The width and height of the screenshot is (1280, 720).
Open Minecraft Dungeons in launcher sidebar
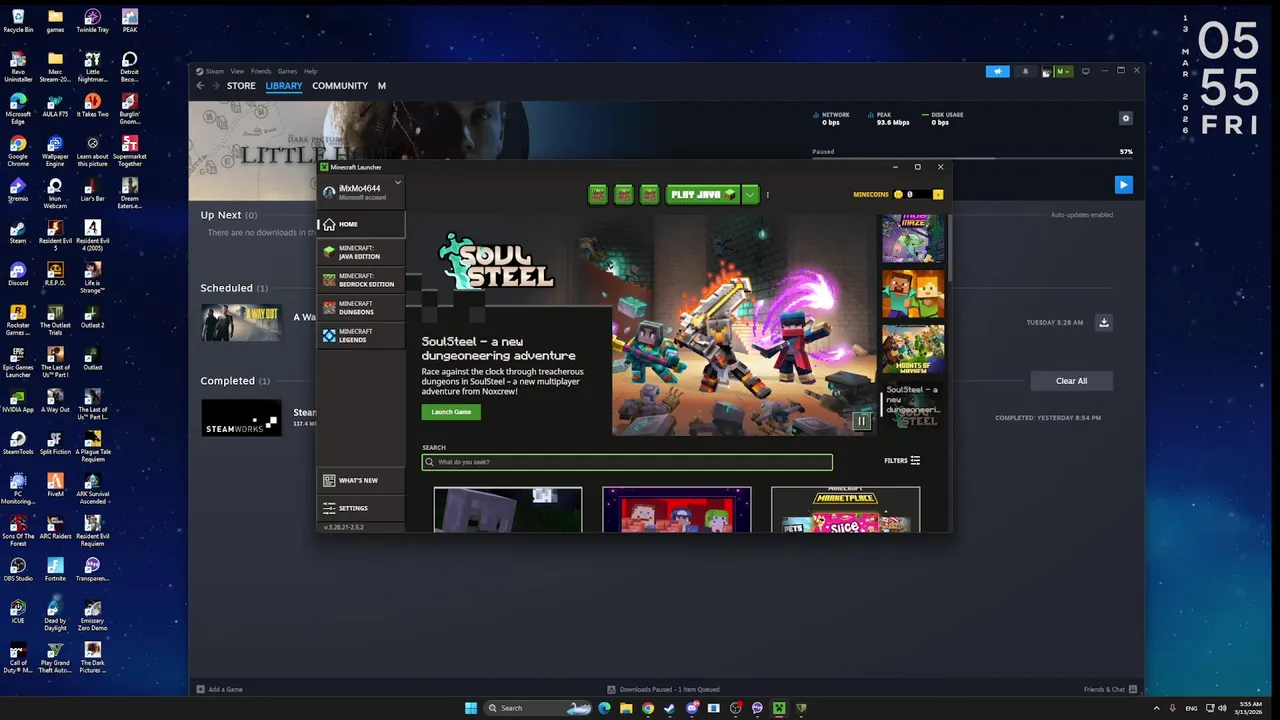pos(361,308)
